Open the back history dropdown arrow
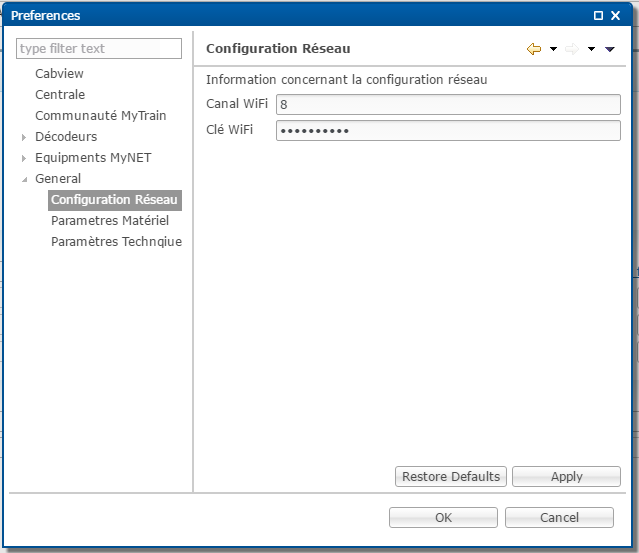Image resolution: width=639 pixels, height=553 pixels. click(x=553, y=49)
